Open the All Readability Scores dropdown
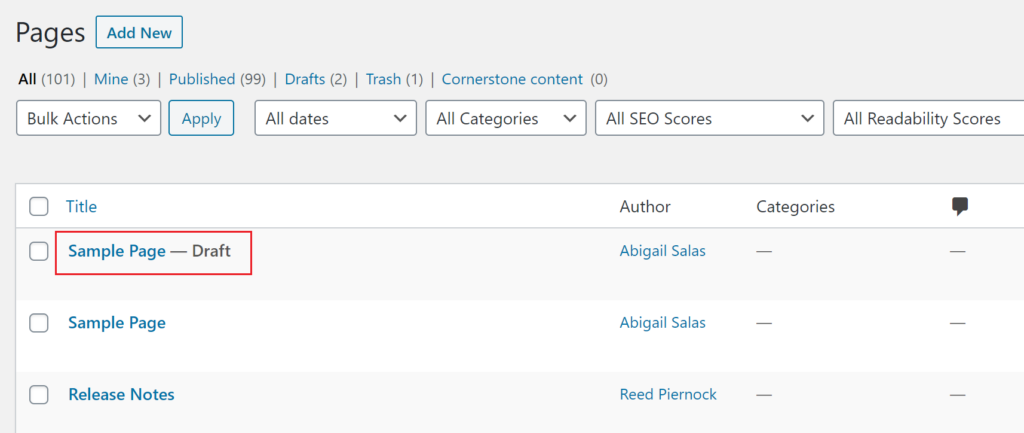 929,118
